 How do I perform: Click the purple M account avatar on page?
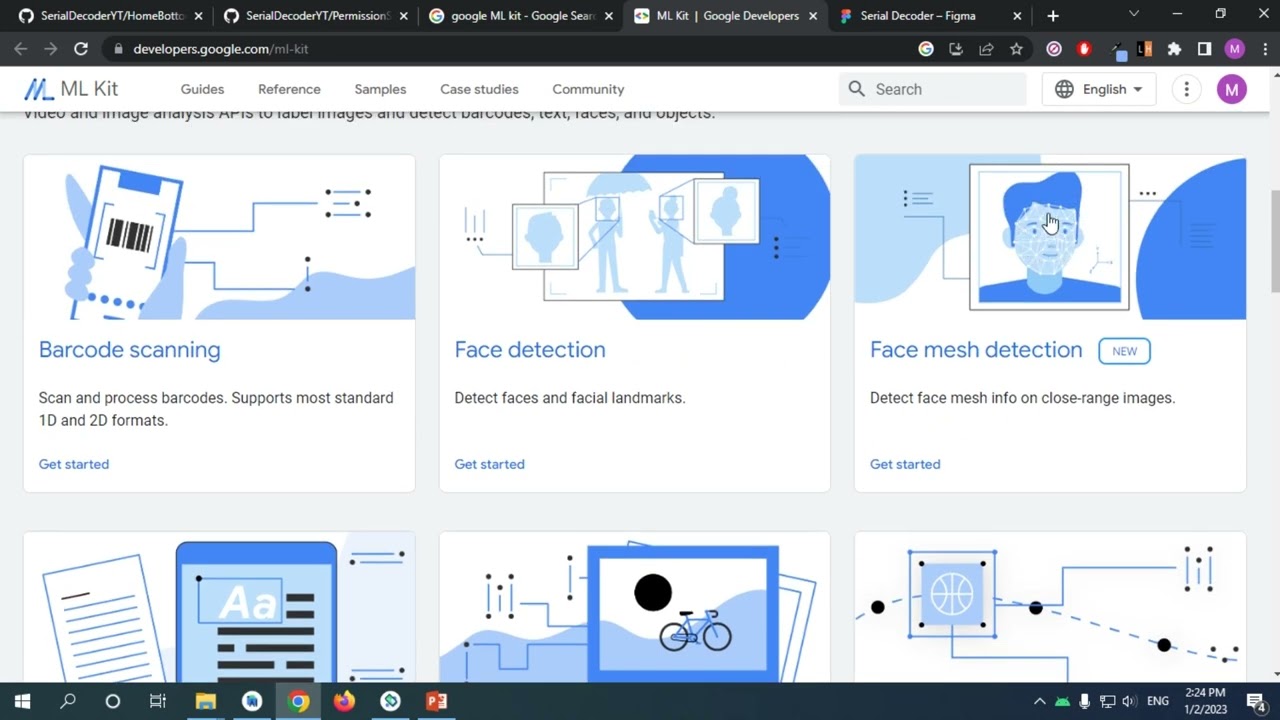[x=1231, y=89]
